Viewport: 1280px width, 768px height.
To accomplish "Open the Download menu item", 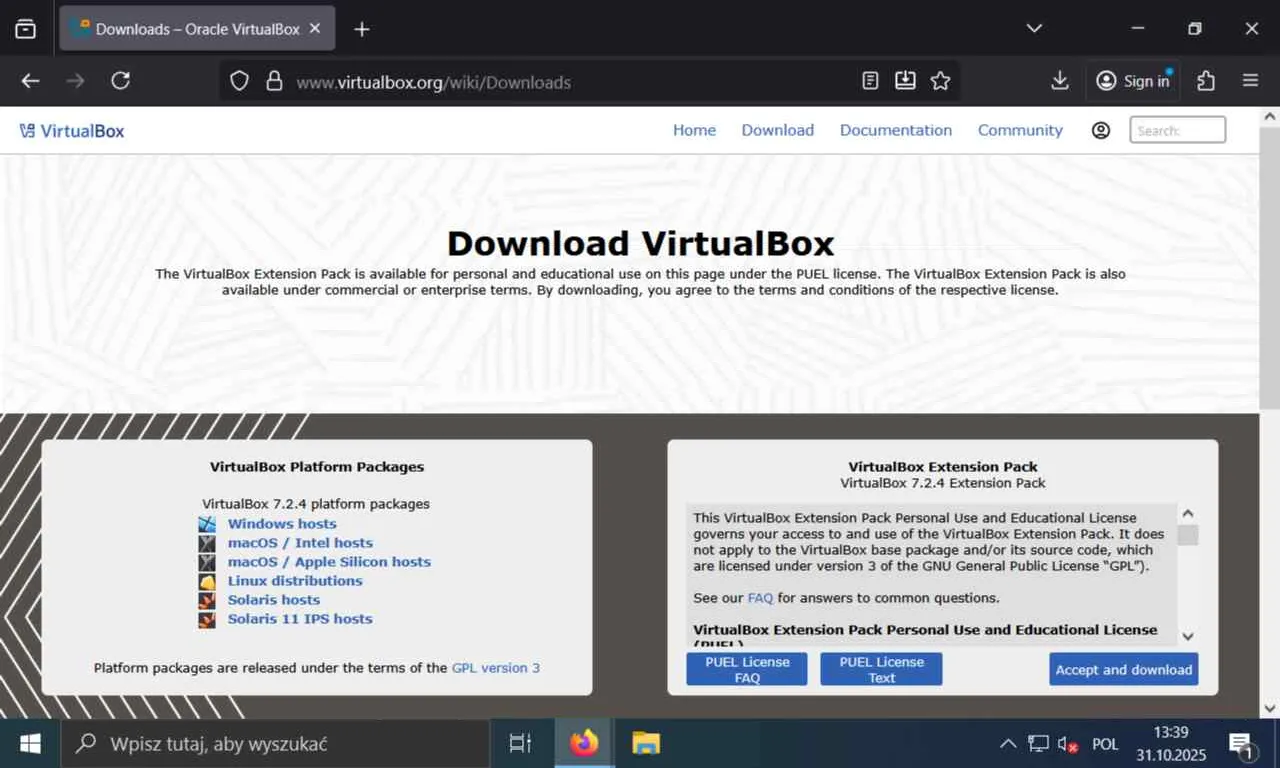I will coord(778,130).
